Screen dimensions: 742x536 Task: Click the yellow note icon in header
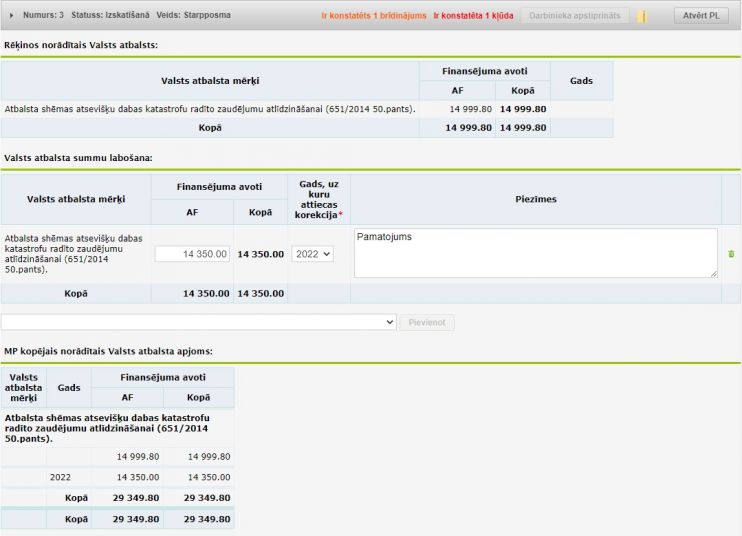click(x=642, y=16)
